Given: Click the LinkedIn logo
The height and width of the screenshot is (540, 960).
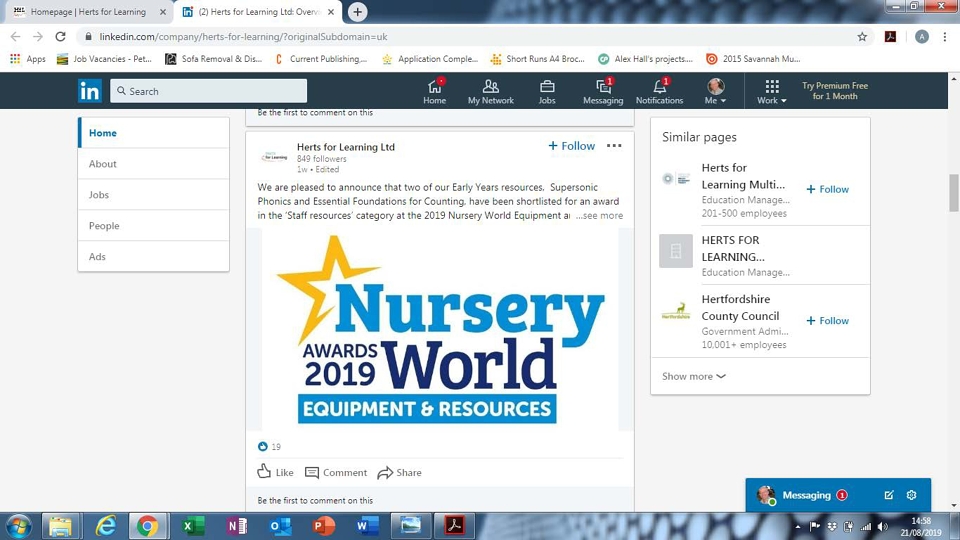Looking at the screenshot, I should pos(89,91).
